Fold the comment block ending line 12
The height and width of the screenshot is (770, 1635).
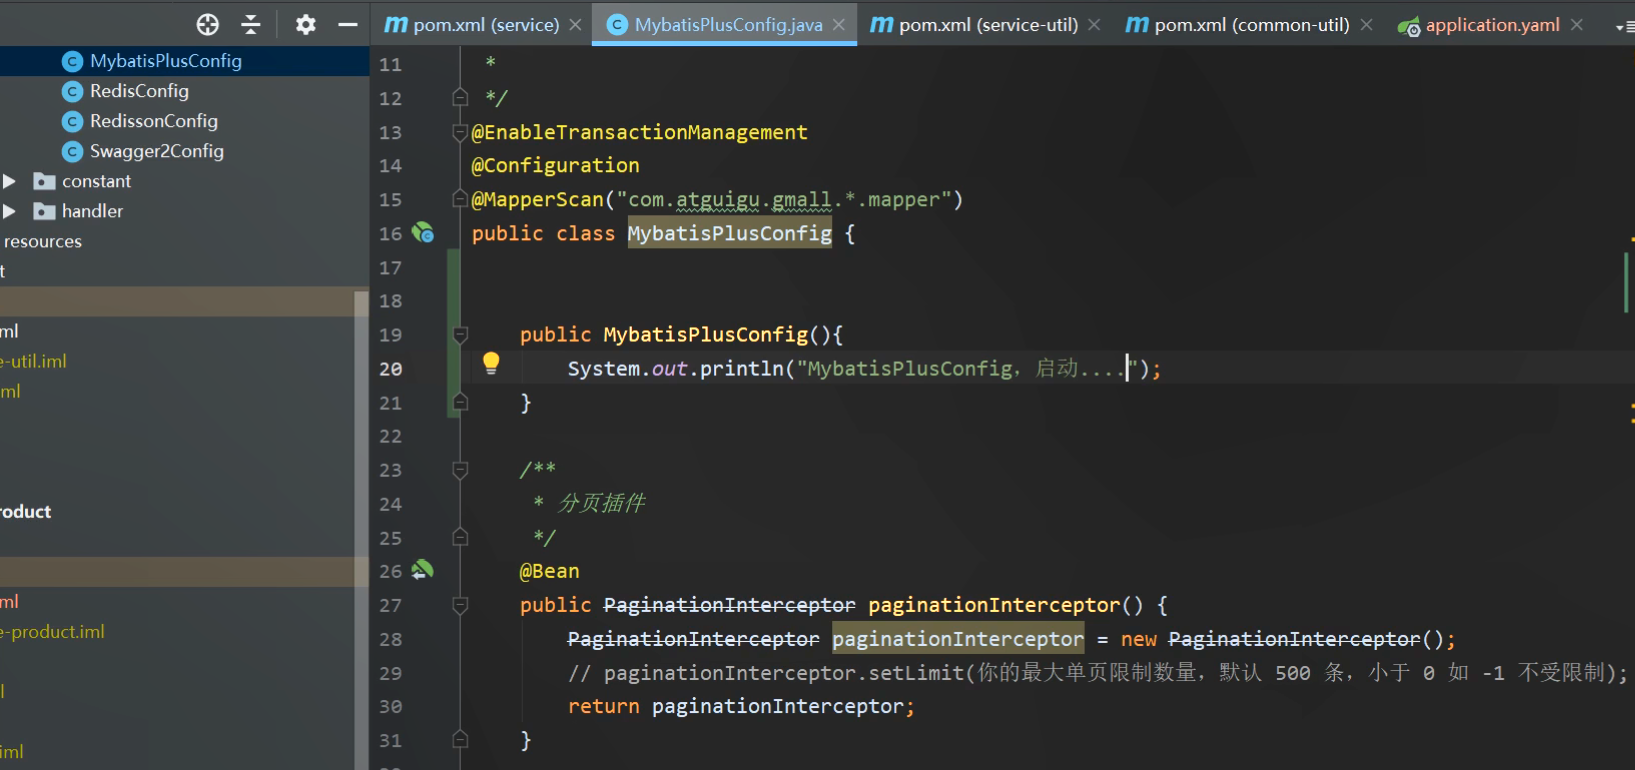tap(460, 97)
